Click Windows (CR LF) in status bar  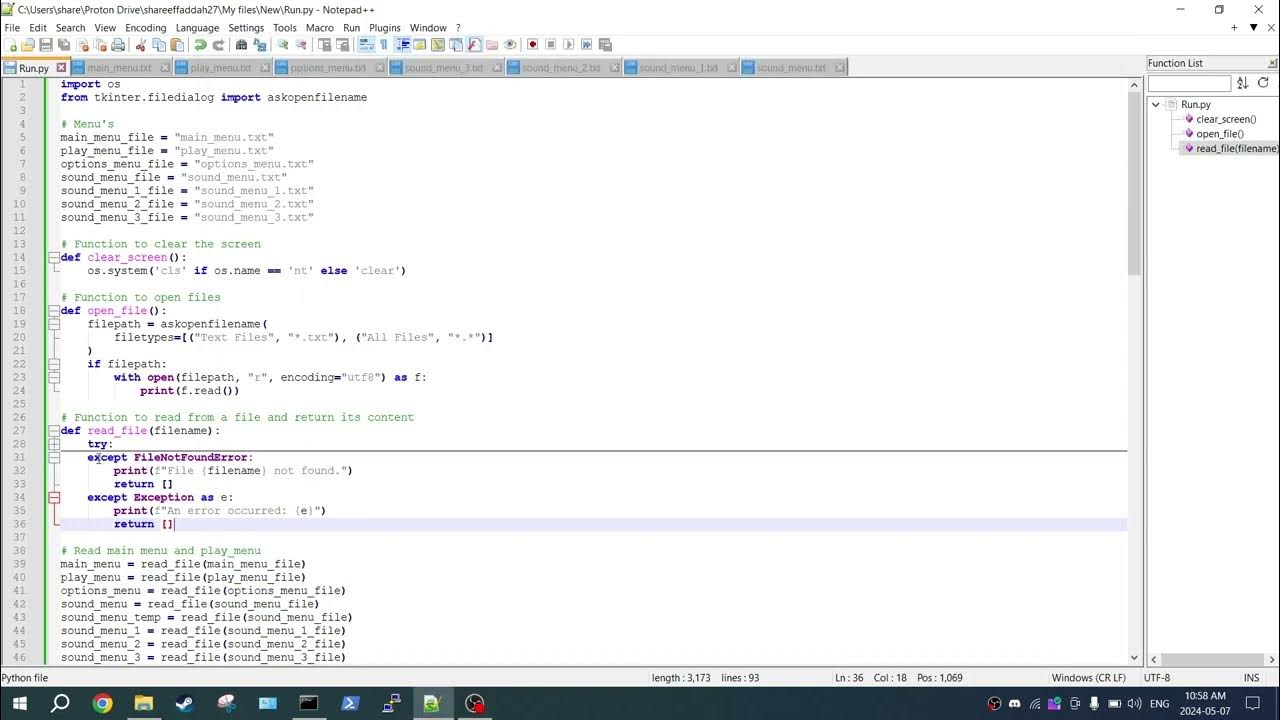pyautogui.click(x=1089, y=678)
